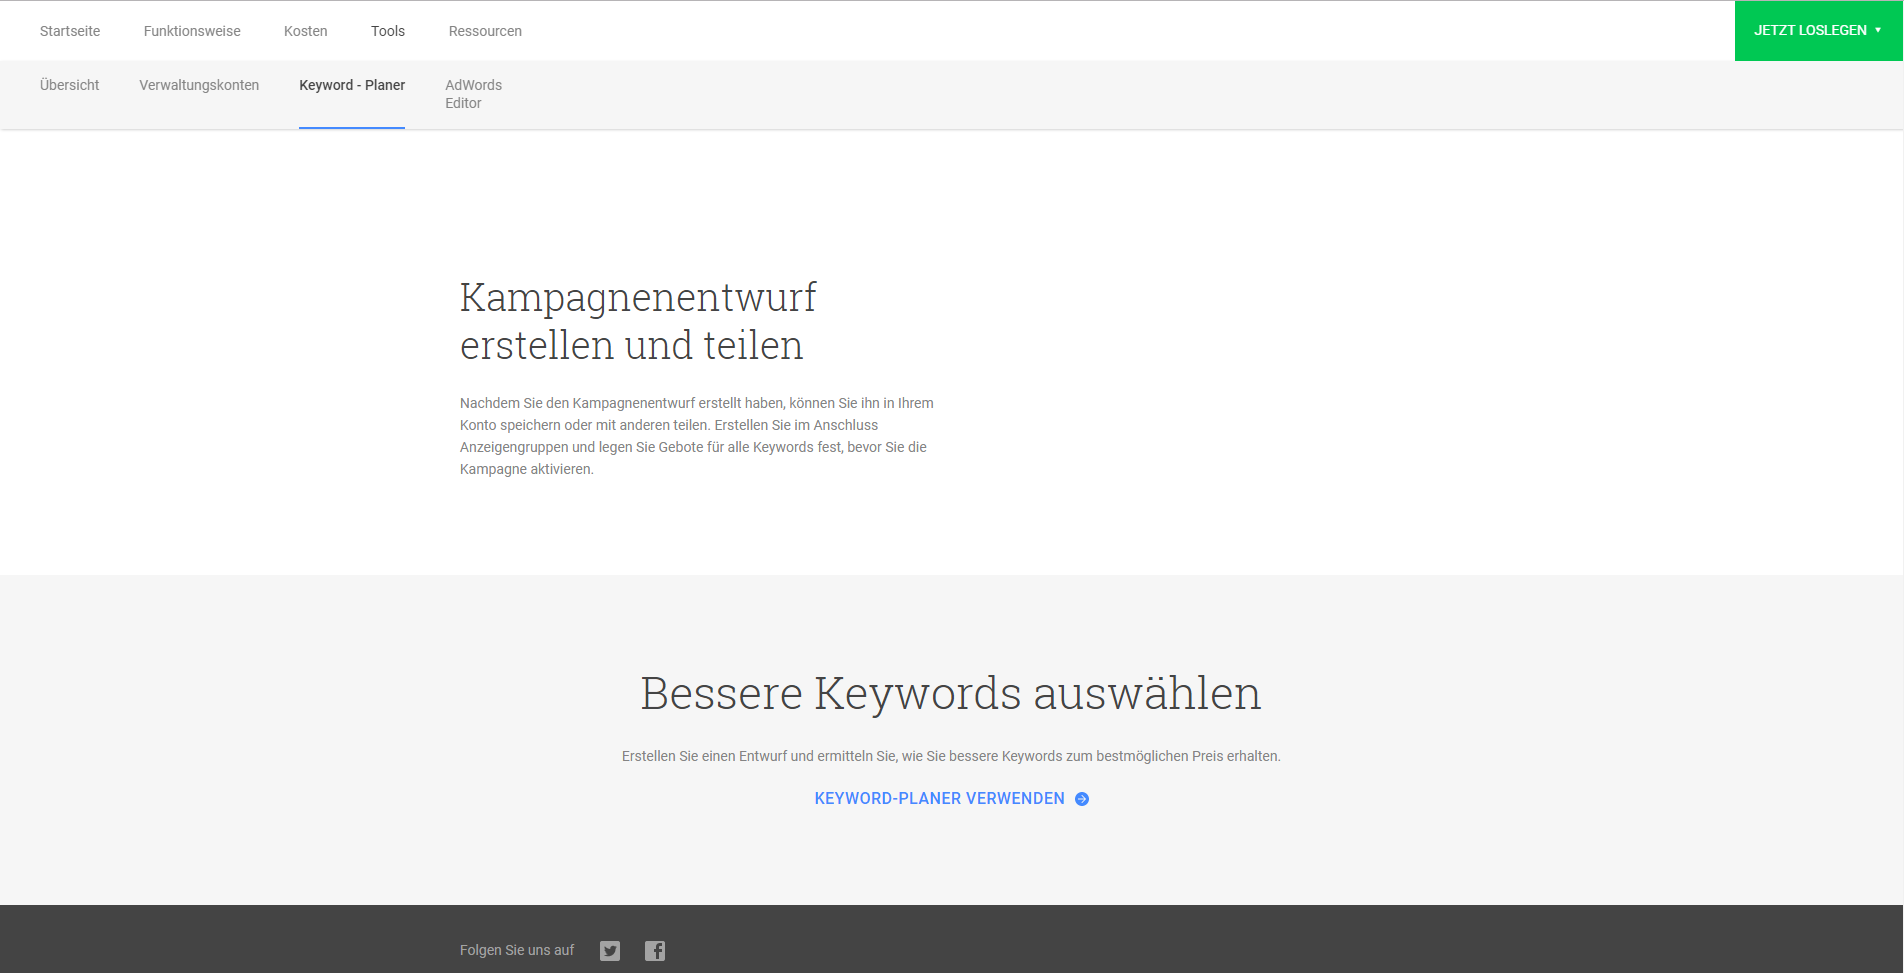Follow the Keyword-Planer verwenden link
The height and width of the screenshot is (973, 1904).
coord(940,798)
